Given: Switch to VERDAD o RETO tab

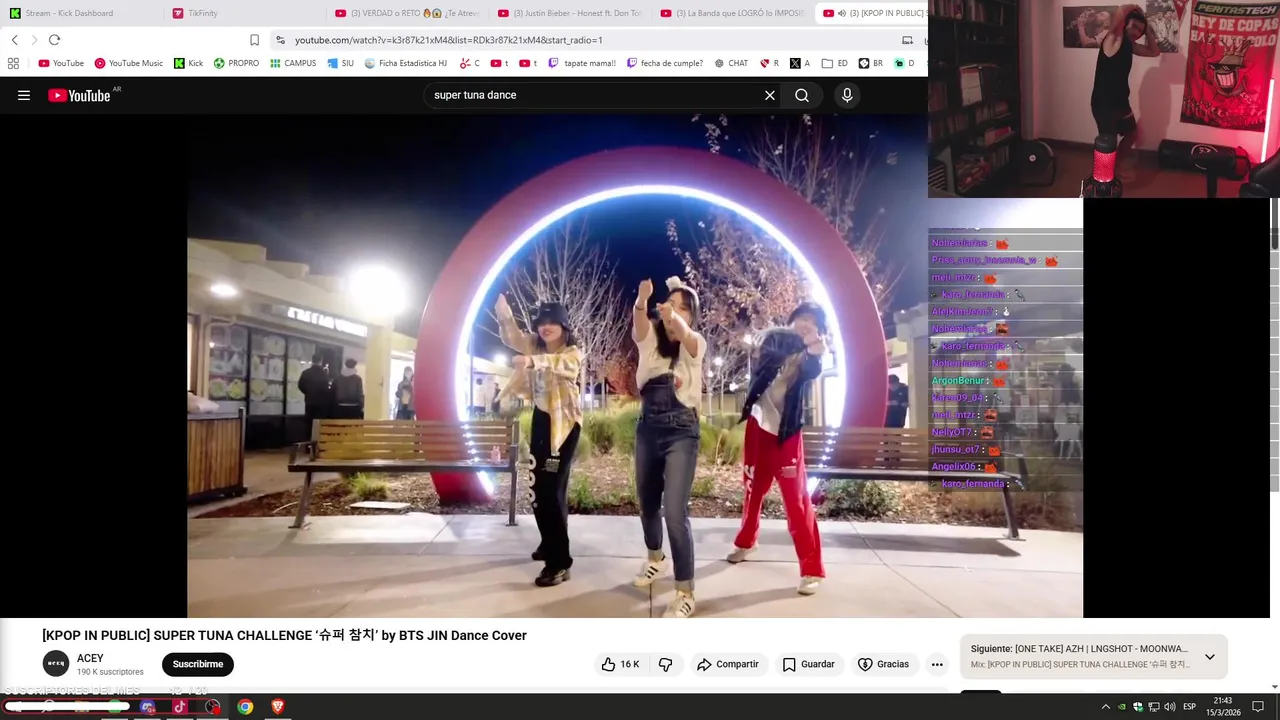Looking at the screenshot, I should click(408, 13).
